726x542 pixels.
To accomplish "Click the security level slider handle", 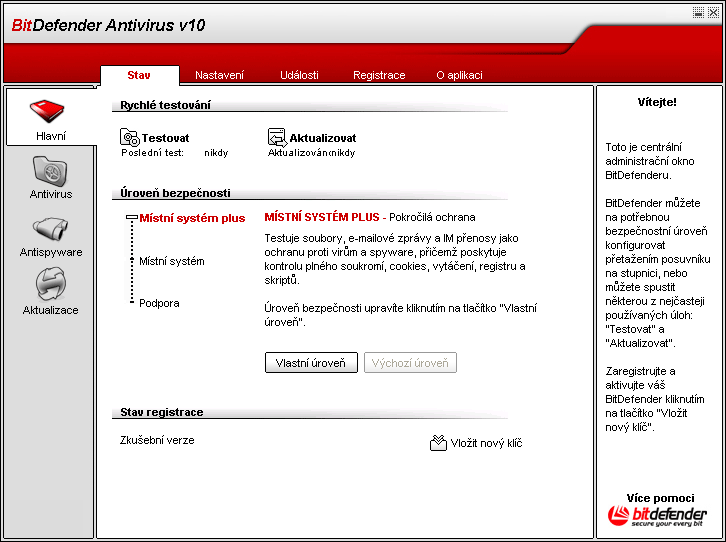I will (x=132, y=217).
